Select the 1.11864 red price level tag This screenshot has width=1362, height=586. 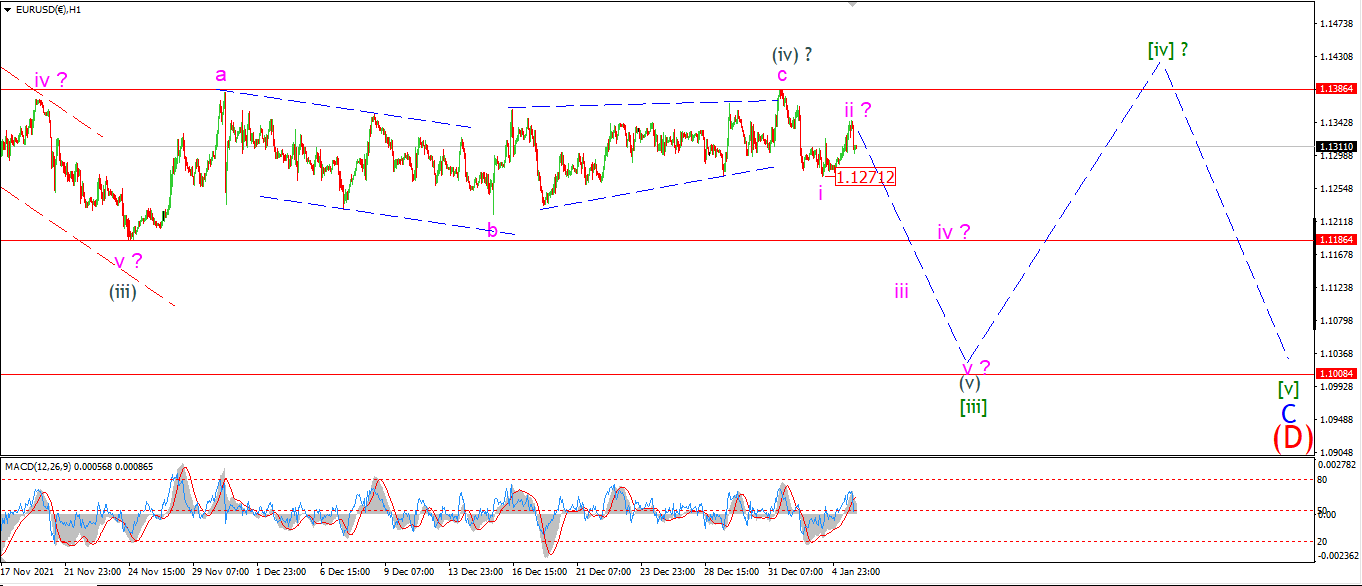(1336, 240)
